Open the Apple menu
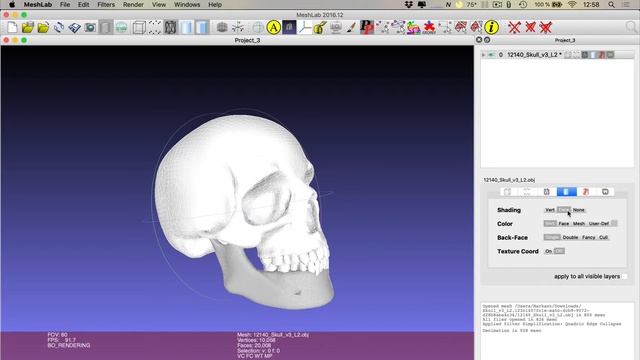The width and height of the screenshot is (640, 360). coord(12,5)
